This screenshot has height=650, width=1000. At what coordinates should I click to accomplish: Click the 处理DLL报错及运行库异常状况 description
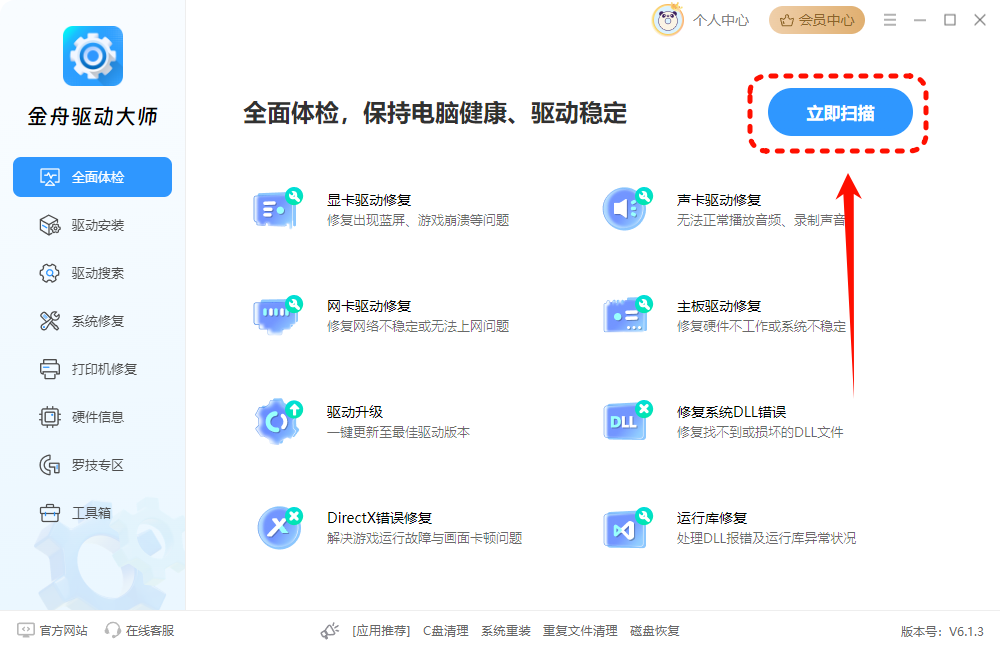click(767, 538)
